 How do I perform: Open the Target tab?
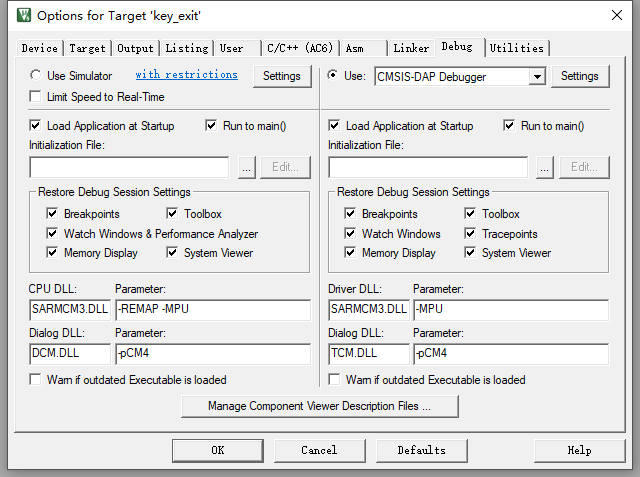coord(87,48)
